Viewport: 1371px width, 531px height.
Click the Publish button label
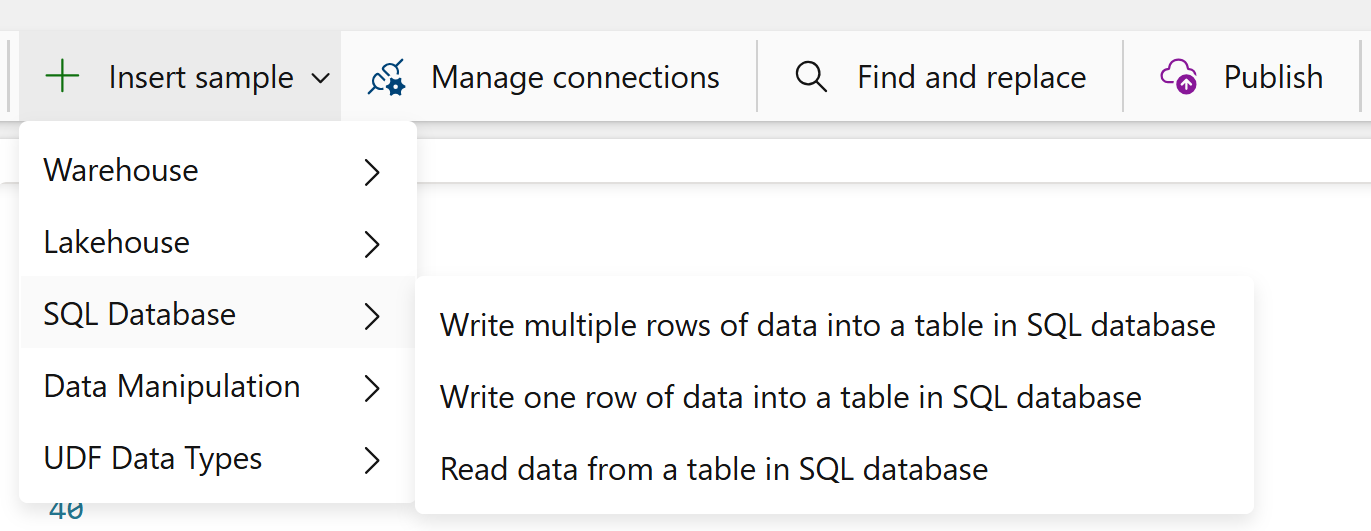1273,77
